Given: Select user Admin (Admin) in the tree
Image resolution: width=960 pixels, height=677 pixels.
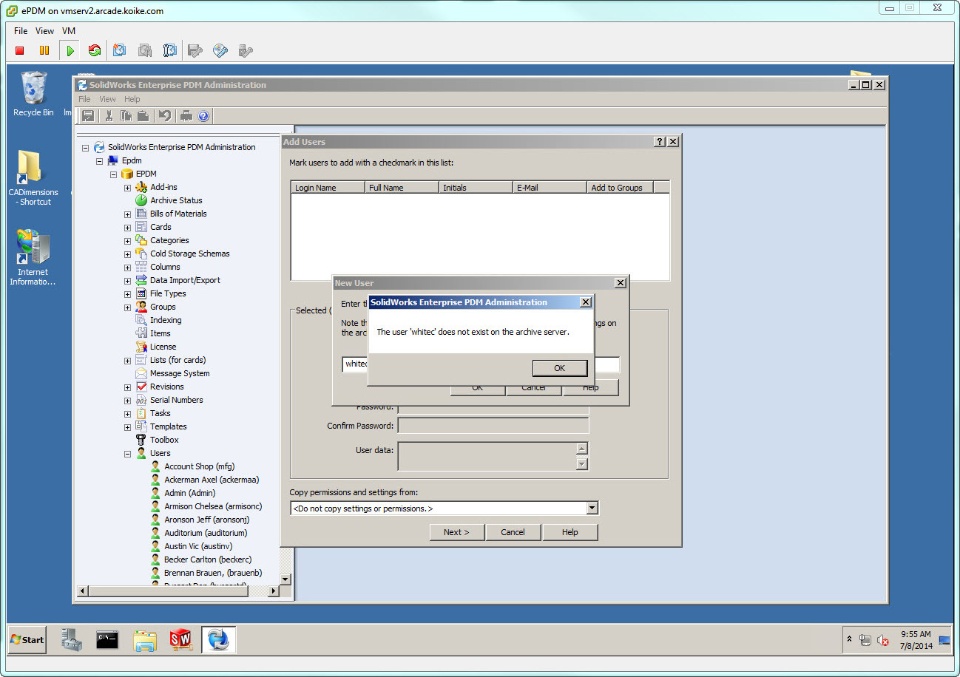Looking at the screenshot, I should click(190, 493).
